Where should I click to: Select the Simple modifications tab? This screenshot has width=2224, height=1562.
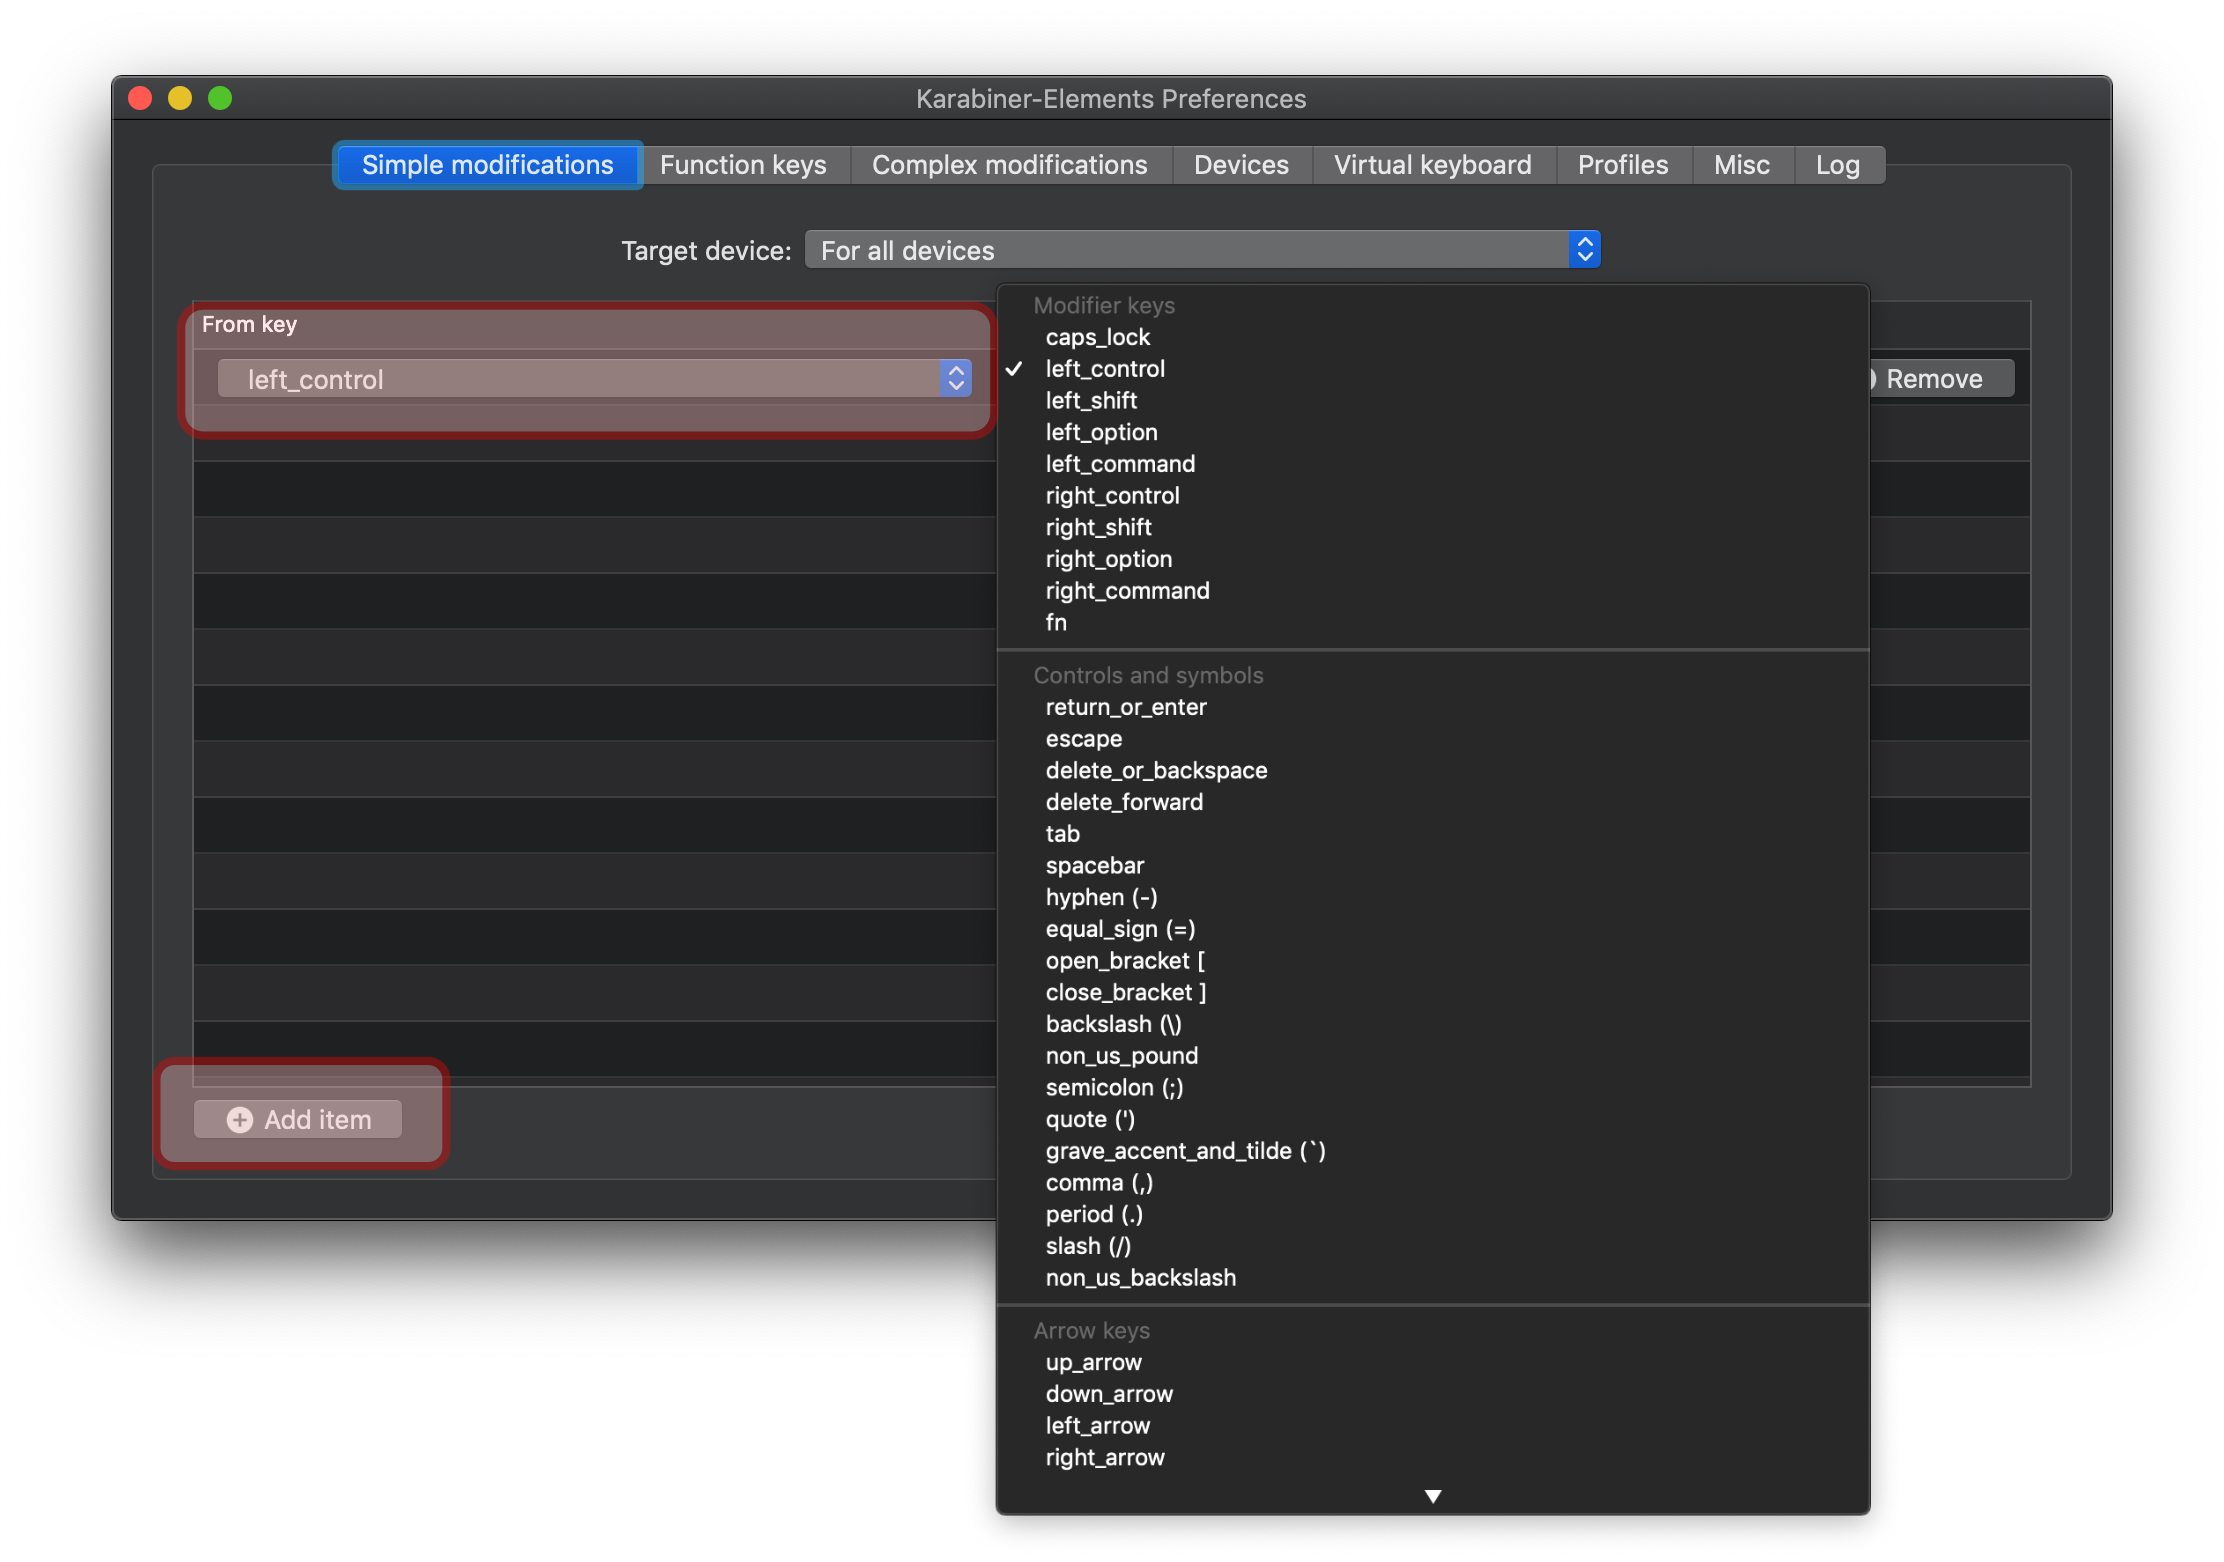488,165
